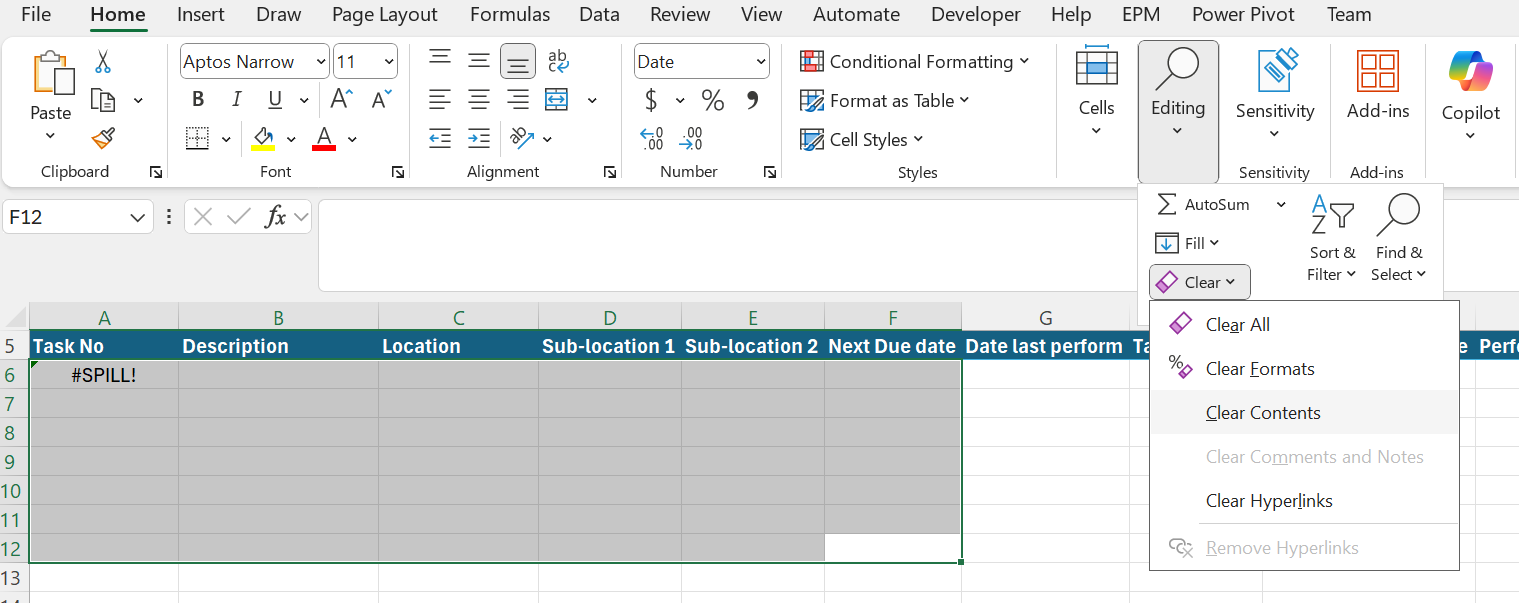Select cell with #SPILL! error
The image size is (1519, 603).
(x=104, y=375)
